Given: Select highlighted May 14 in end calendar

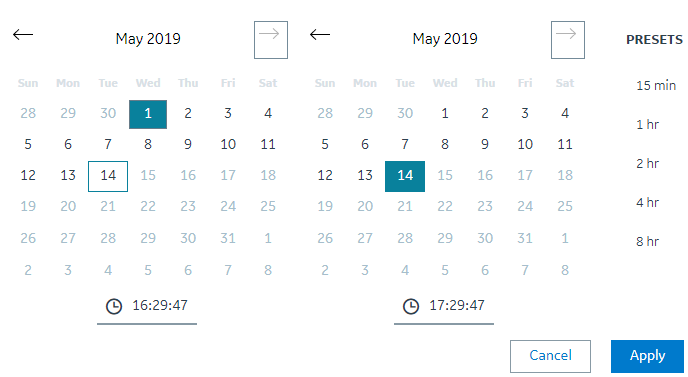Looking at the screenshot, I should coord(405,176).
